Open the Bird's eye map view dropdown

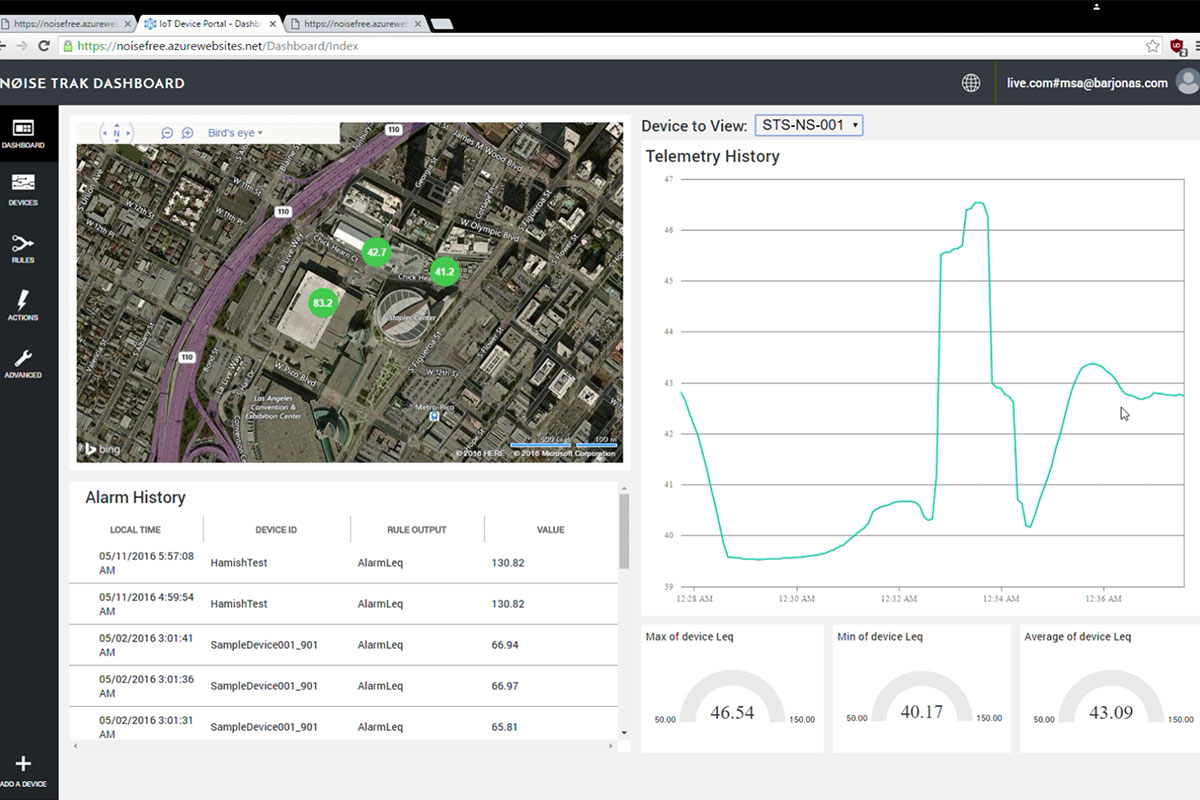235,133
